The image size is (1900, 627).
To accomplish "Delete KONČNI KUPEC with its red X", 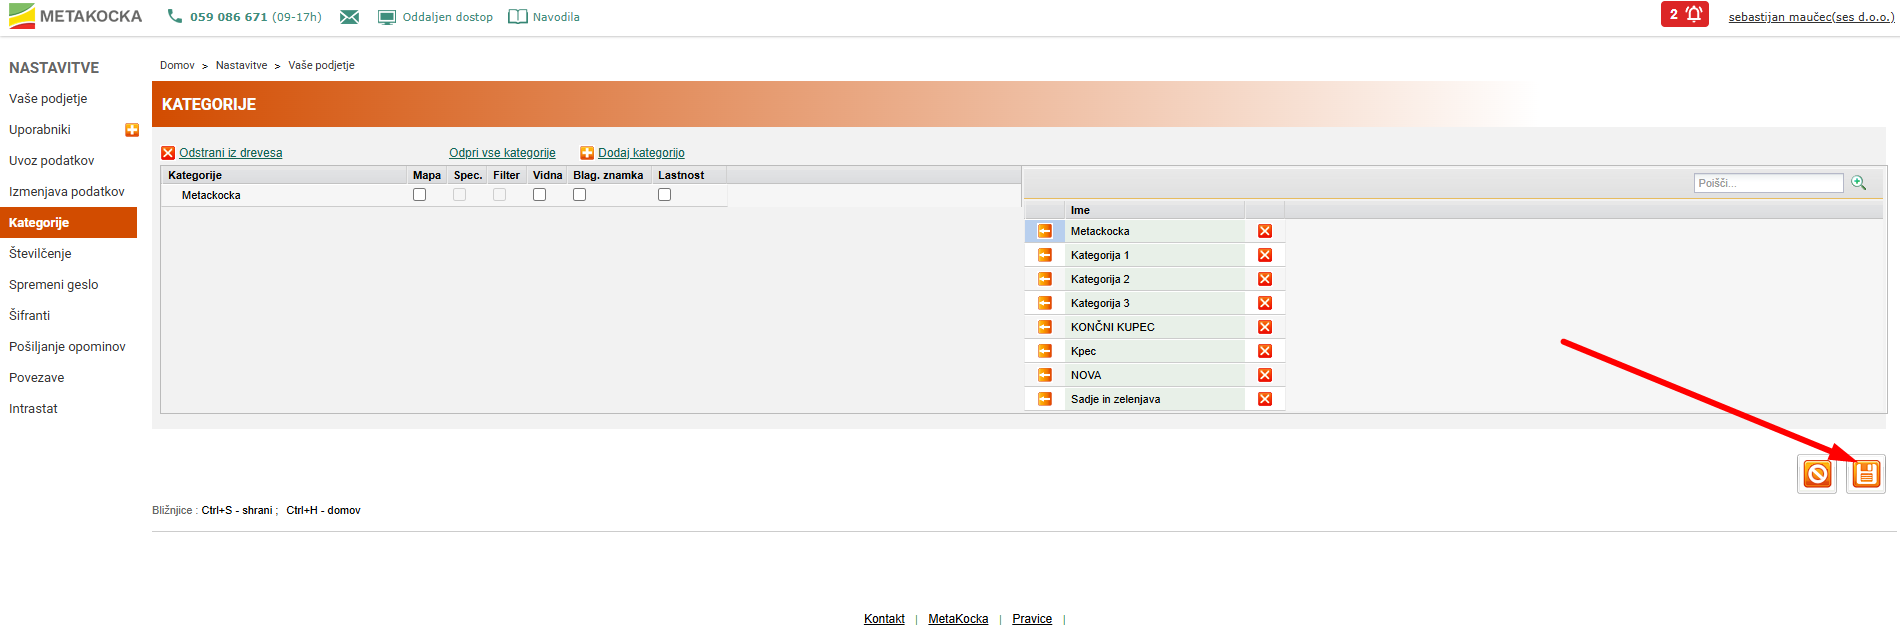I will click(x=1265, y=327).
